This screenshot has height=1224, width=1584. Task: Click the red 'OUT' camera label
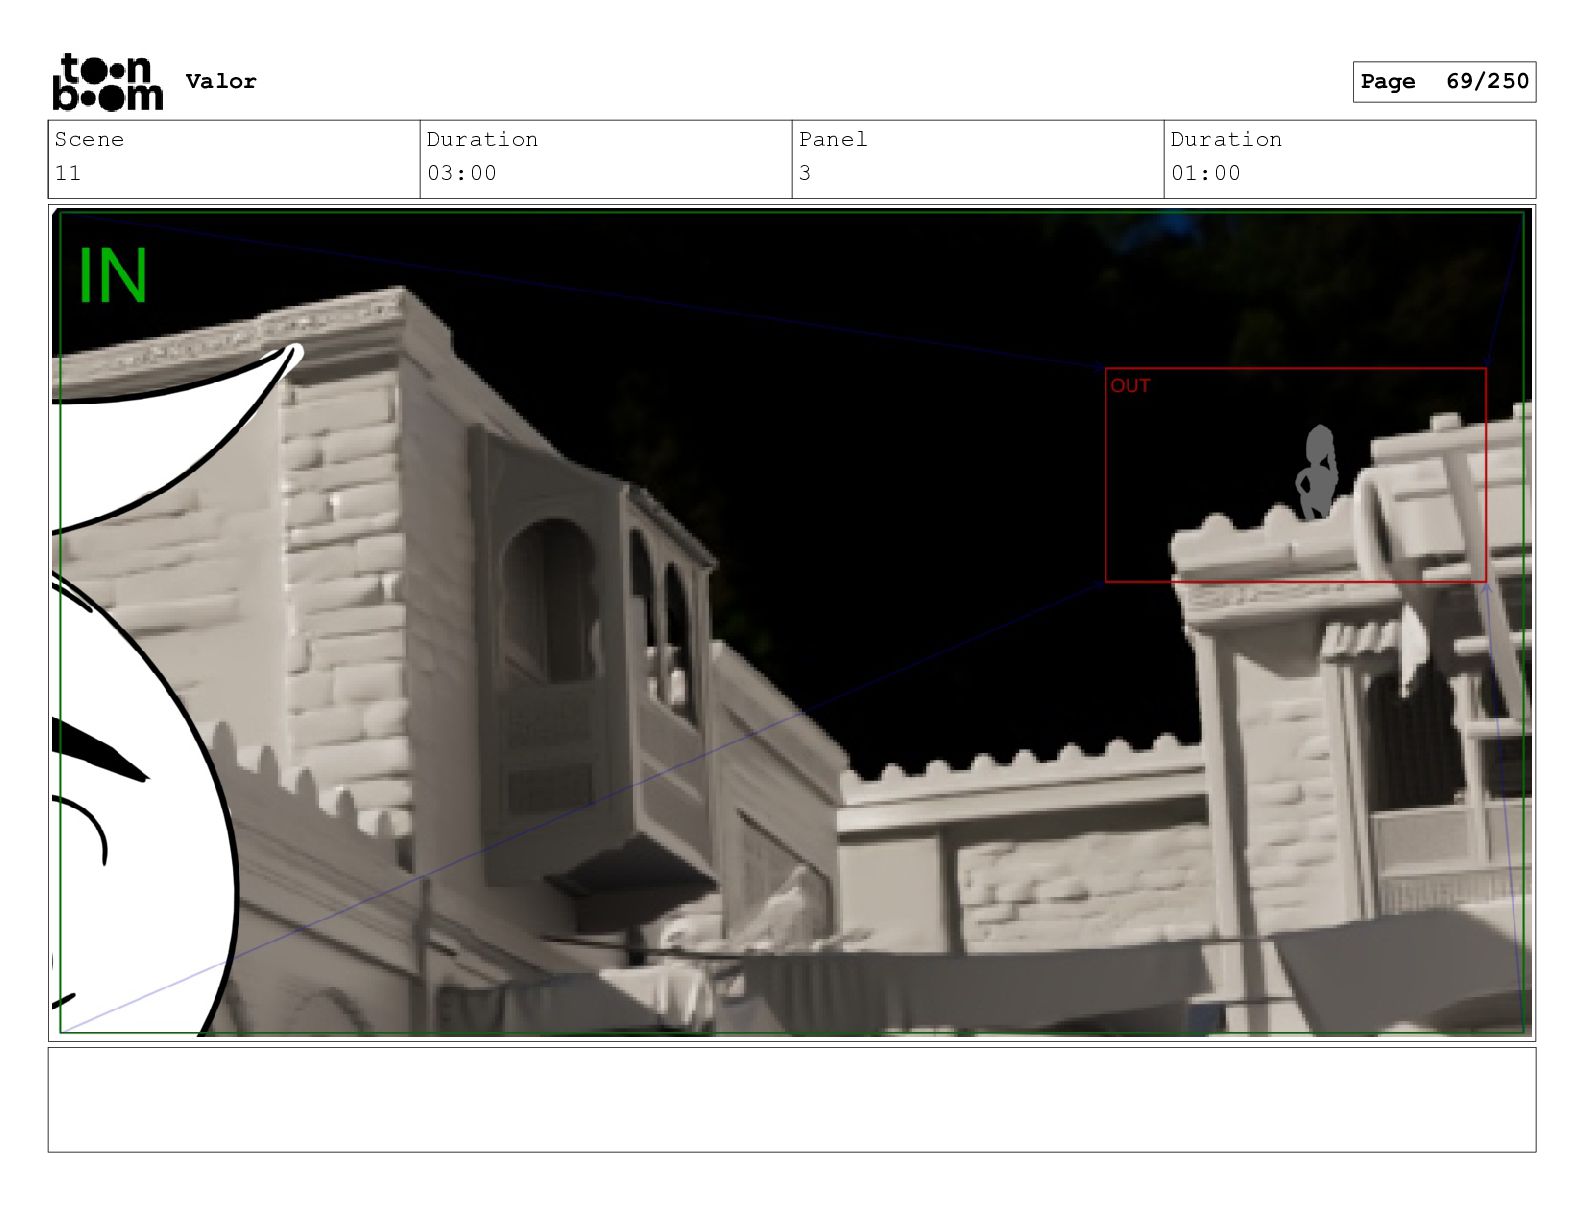point(1130,386)
